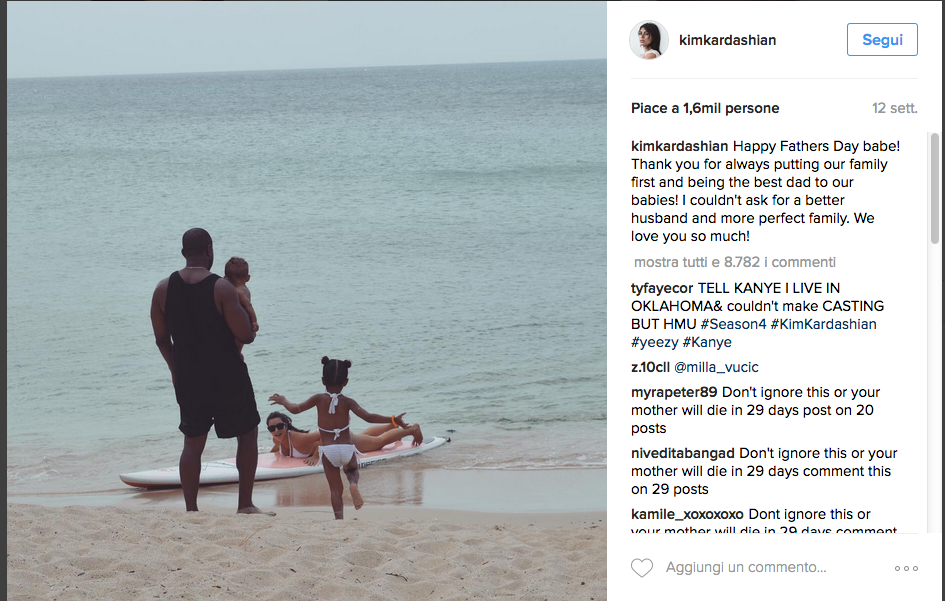Open niveditabangad commenter profile
This screenshot has width=945, height=601.
pyautogui.click(x=683, y=453)
